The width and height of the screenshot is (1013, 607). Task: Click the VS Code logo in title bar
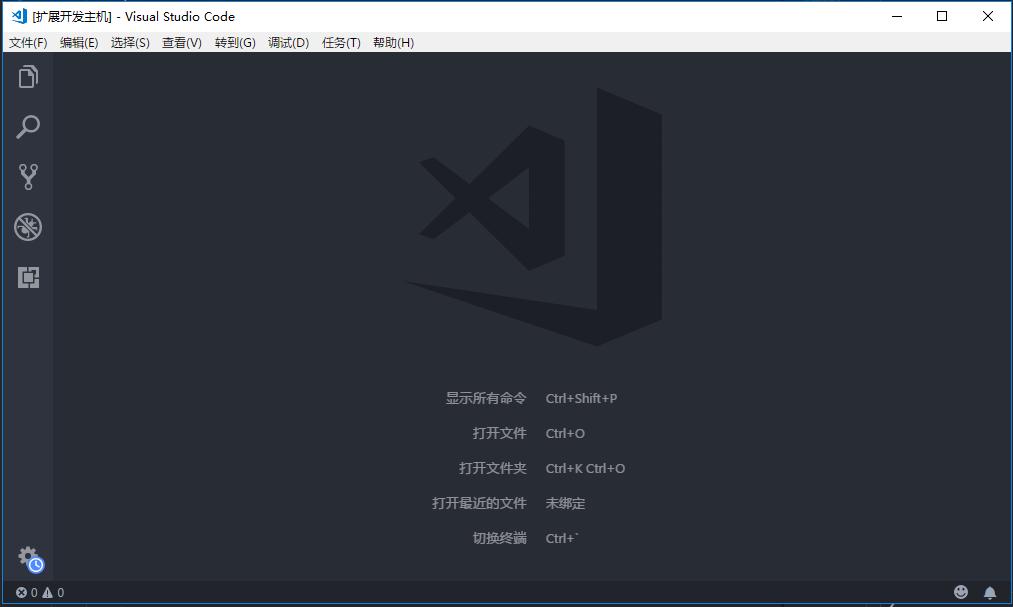coord(19,16)
